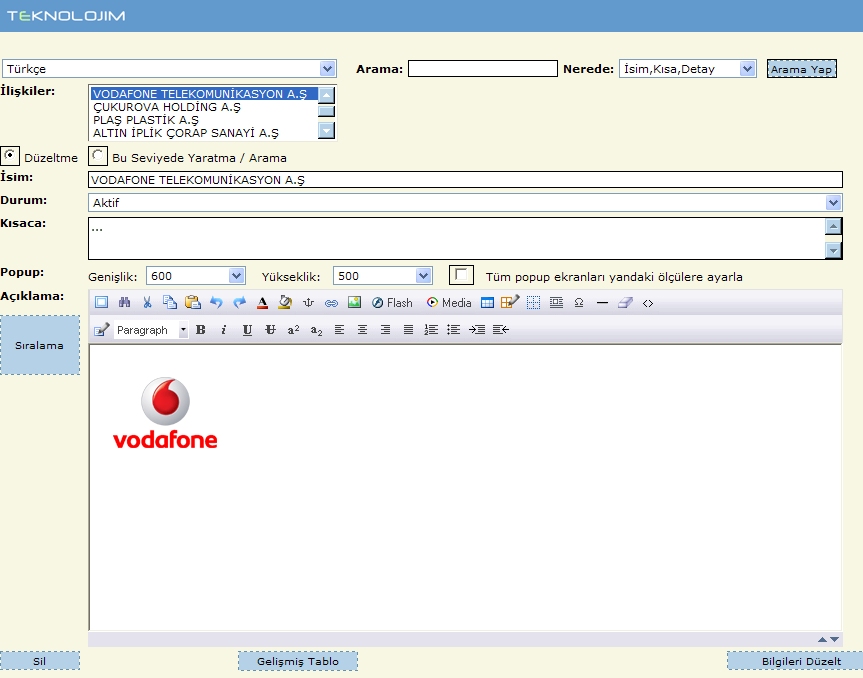Insert an image with the picture icon
This screenshot has width=863, height=678.
[x=354, y=302]
